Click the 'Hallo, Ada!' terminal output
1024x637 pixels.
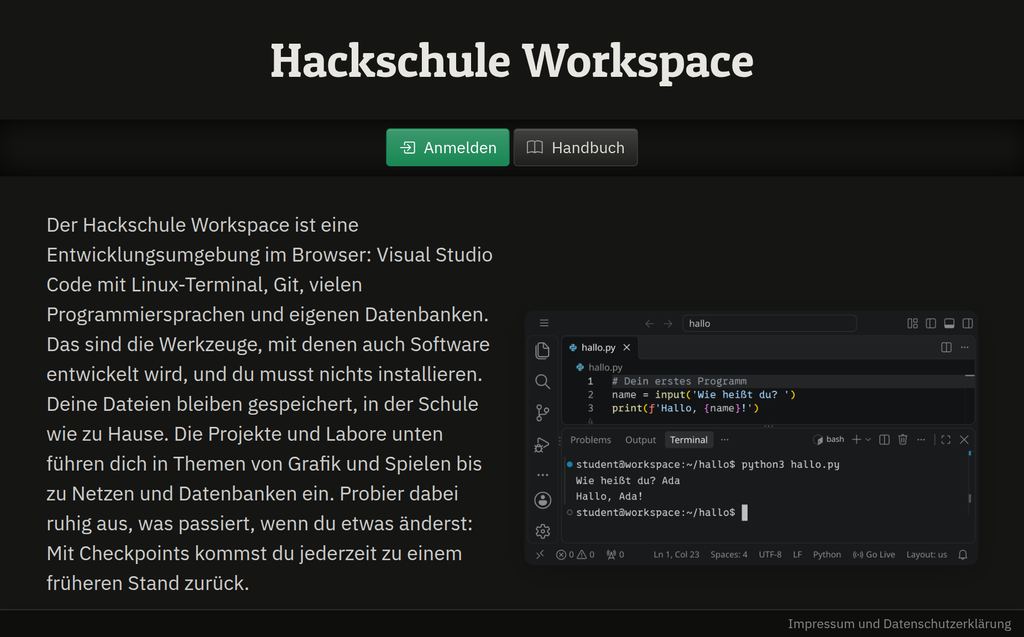pos(609,496)
